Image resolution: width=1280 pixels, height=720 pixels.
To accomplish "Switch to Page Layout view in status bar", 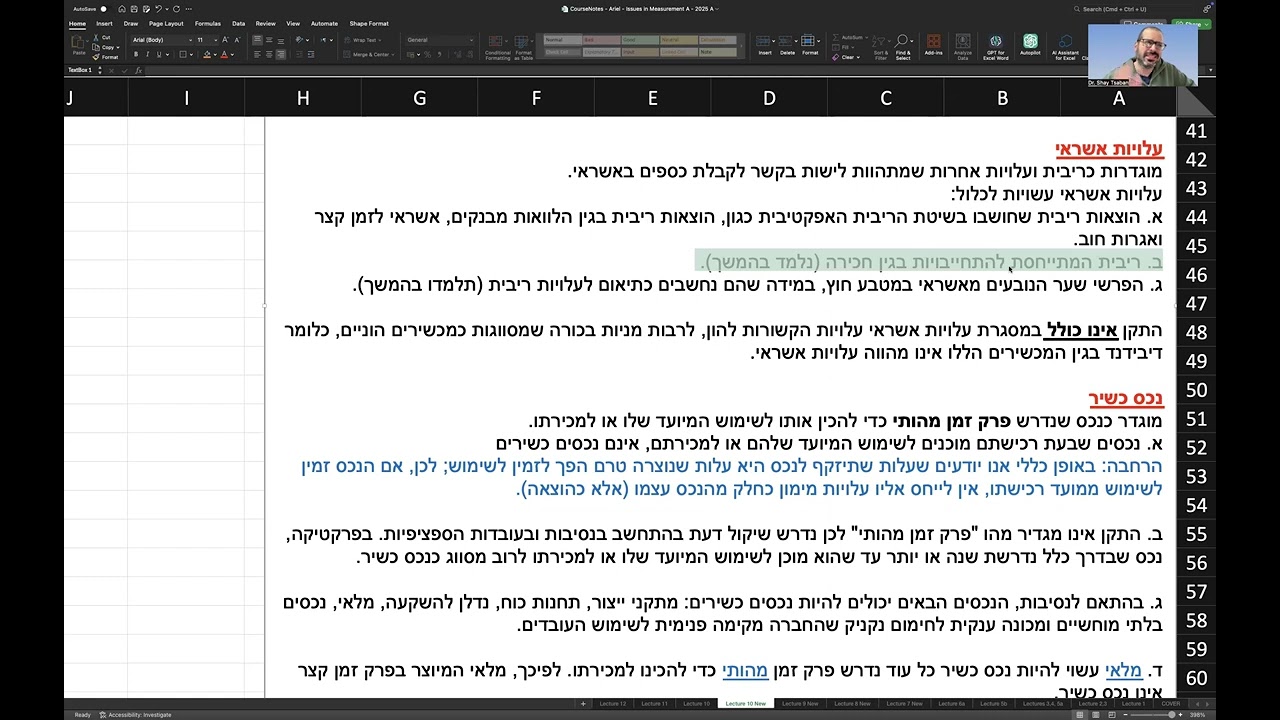I will pyautogui.click(x=1095, y=715).
